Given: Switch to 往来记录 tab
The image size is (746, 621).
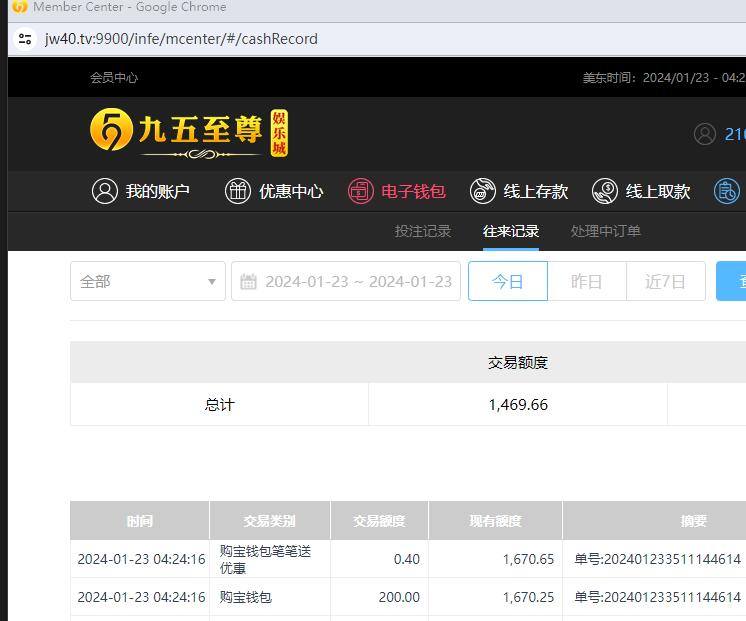Looking at the screenshot, I should 510,231.
